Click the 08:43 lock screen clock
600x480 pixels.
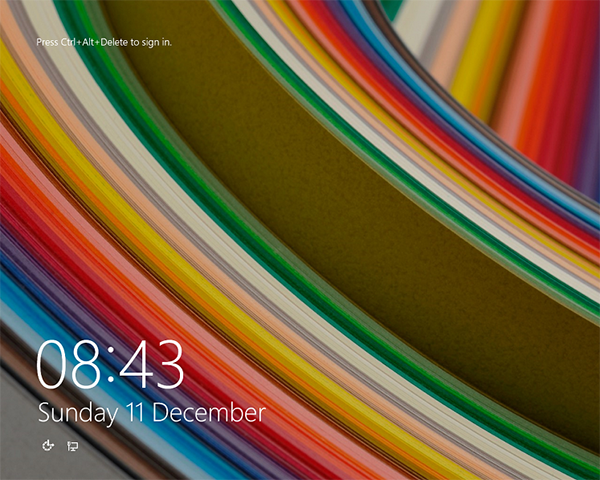(x=111, y=366)
